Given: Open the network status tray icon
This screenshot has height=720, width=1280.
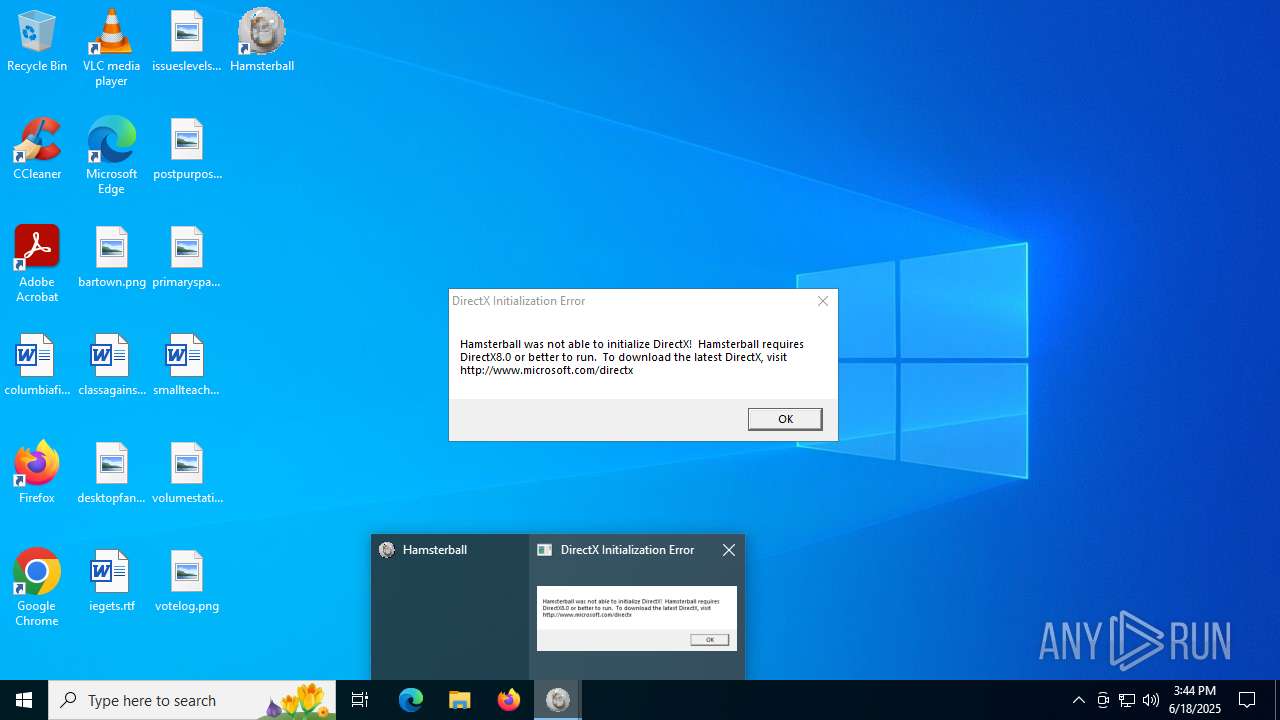Looking at the screenshot, I should (x=1127, y=700).
